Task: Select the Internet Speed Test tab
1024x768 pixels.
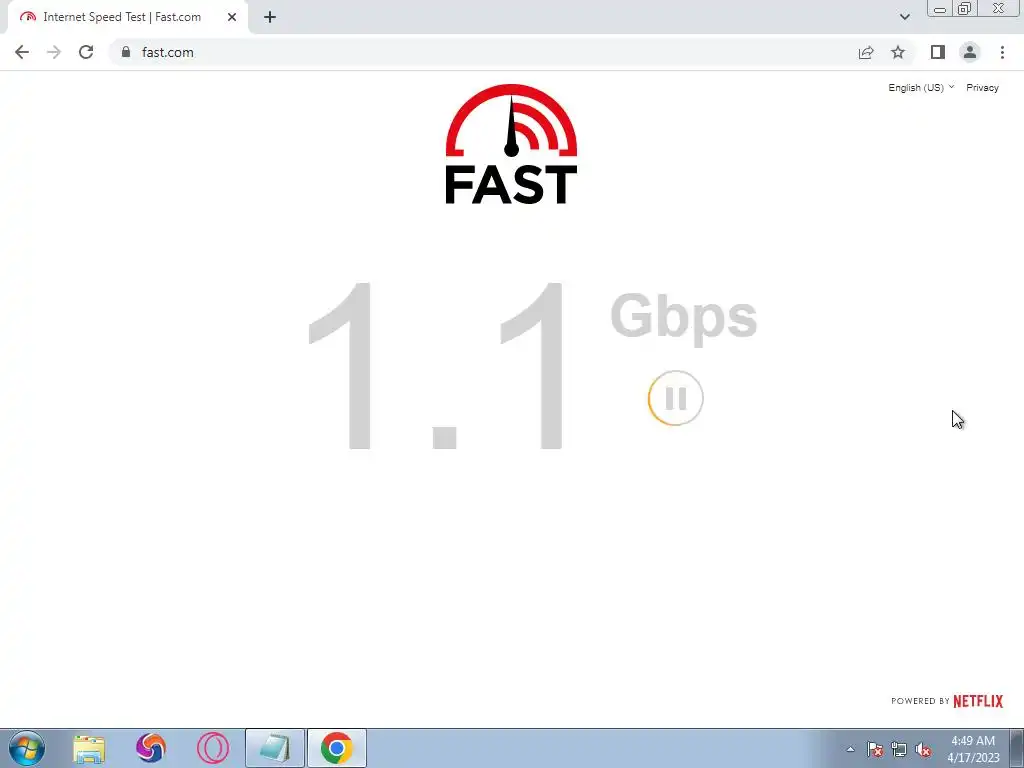Action: (x=128, y=17)
